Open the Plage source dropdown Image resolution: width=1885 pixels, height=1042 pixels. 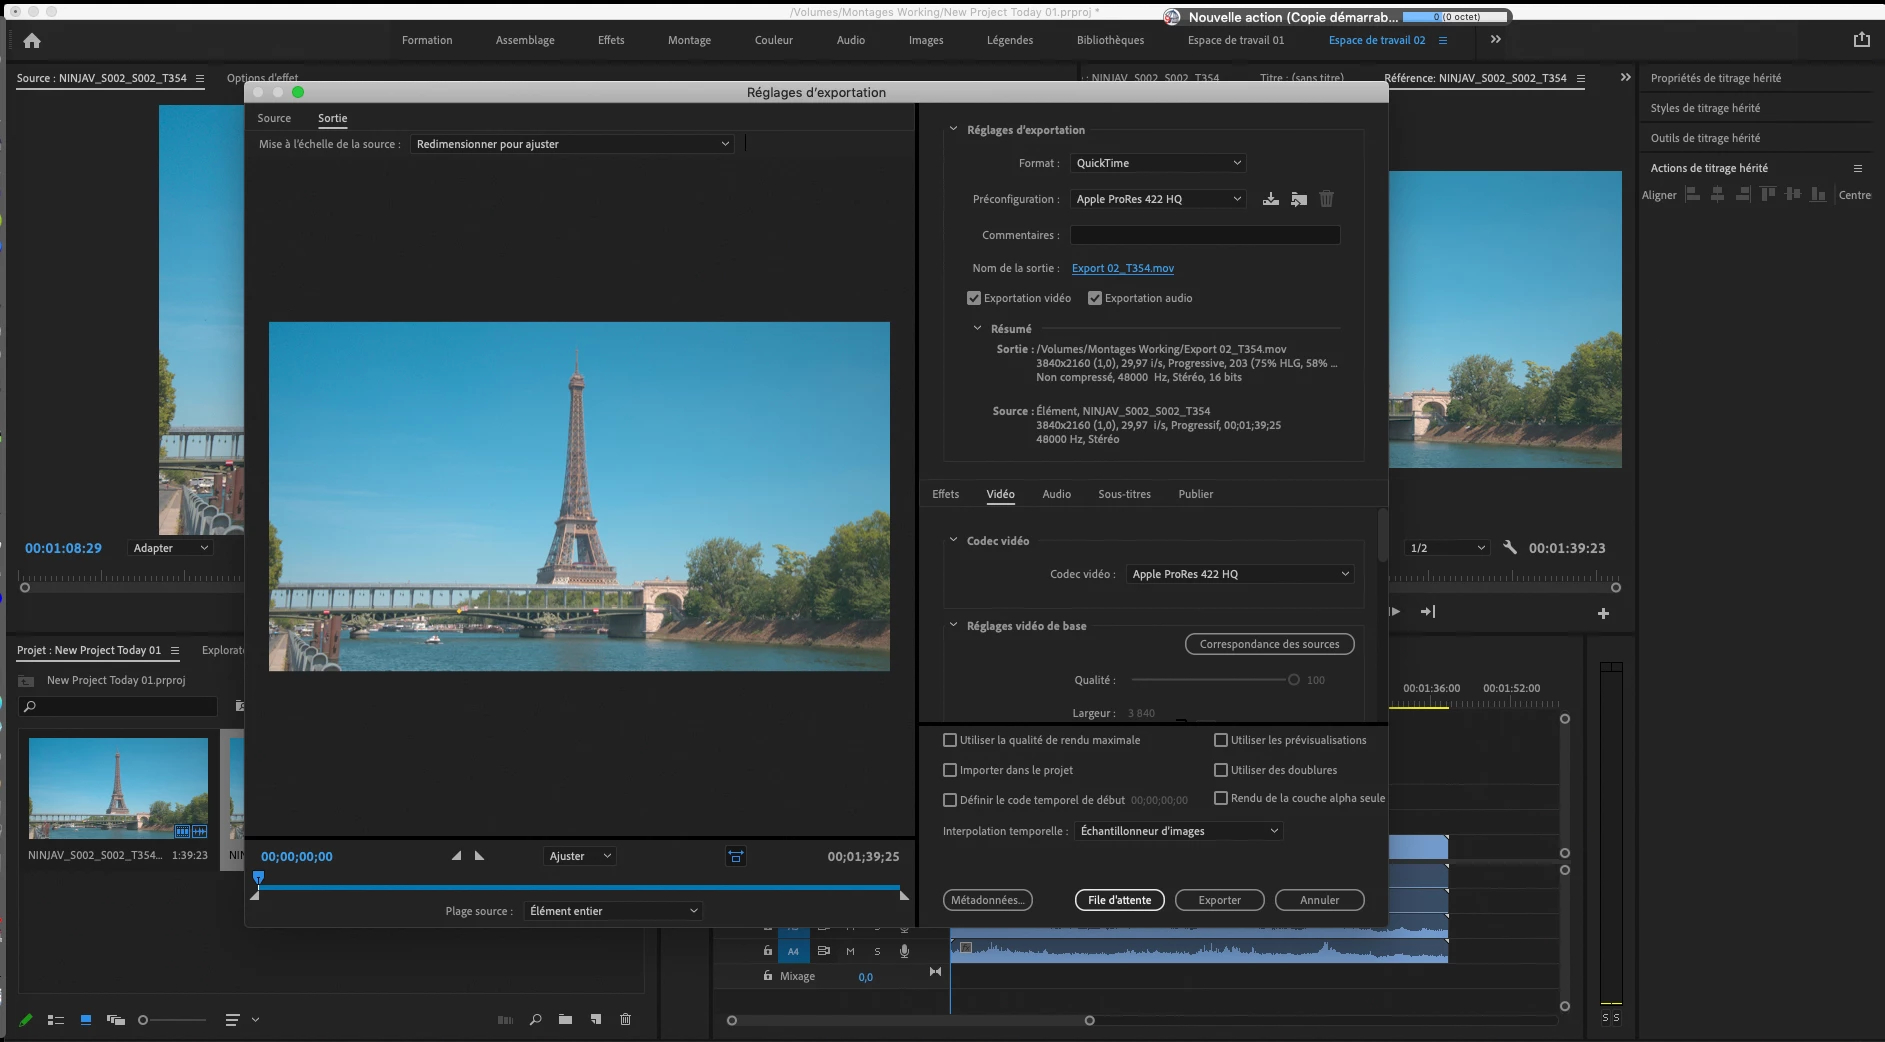613,911
